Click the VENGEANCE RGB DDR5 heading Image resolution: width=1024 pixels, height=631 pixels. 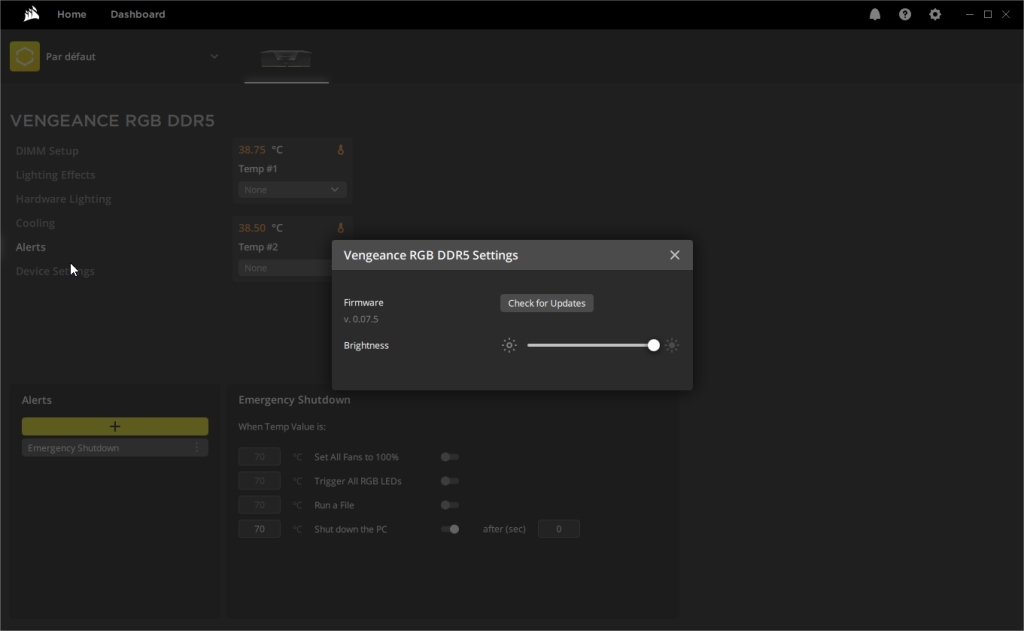tap(112, 121)
